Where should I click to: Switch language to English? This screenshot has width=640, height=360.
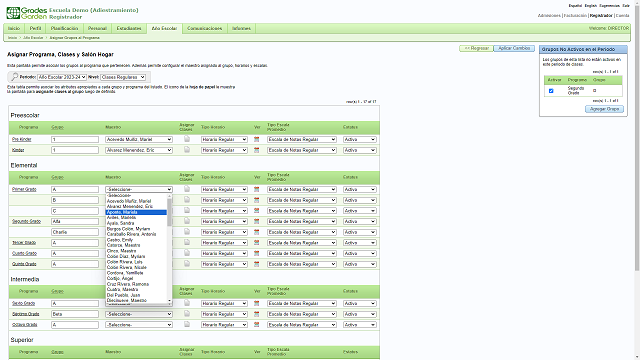(590, 6)
